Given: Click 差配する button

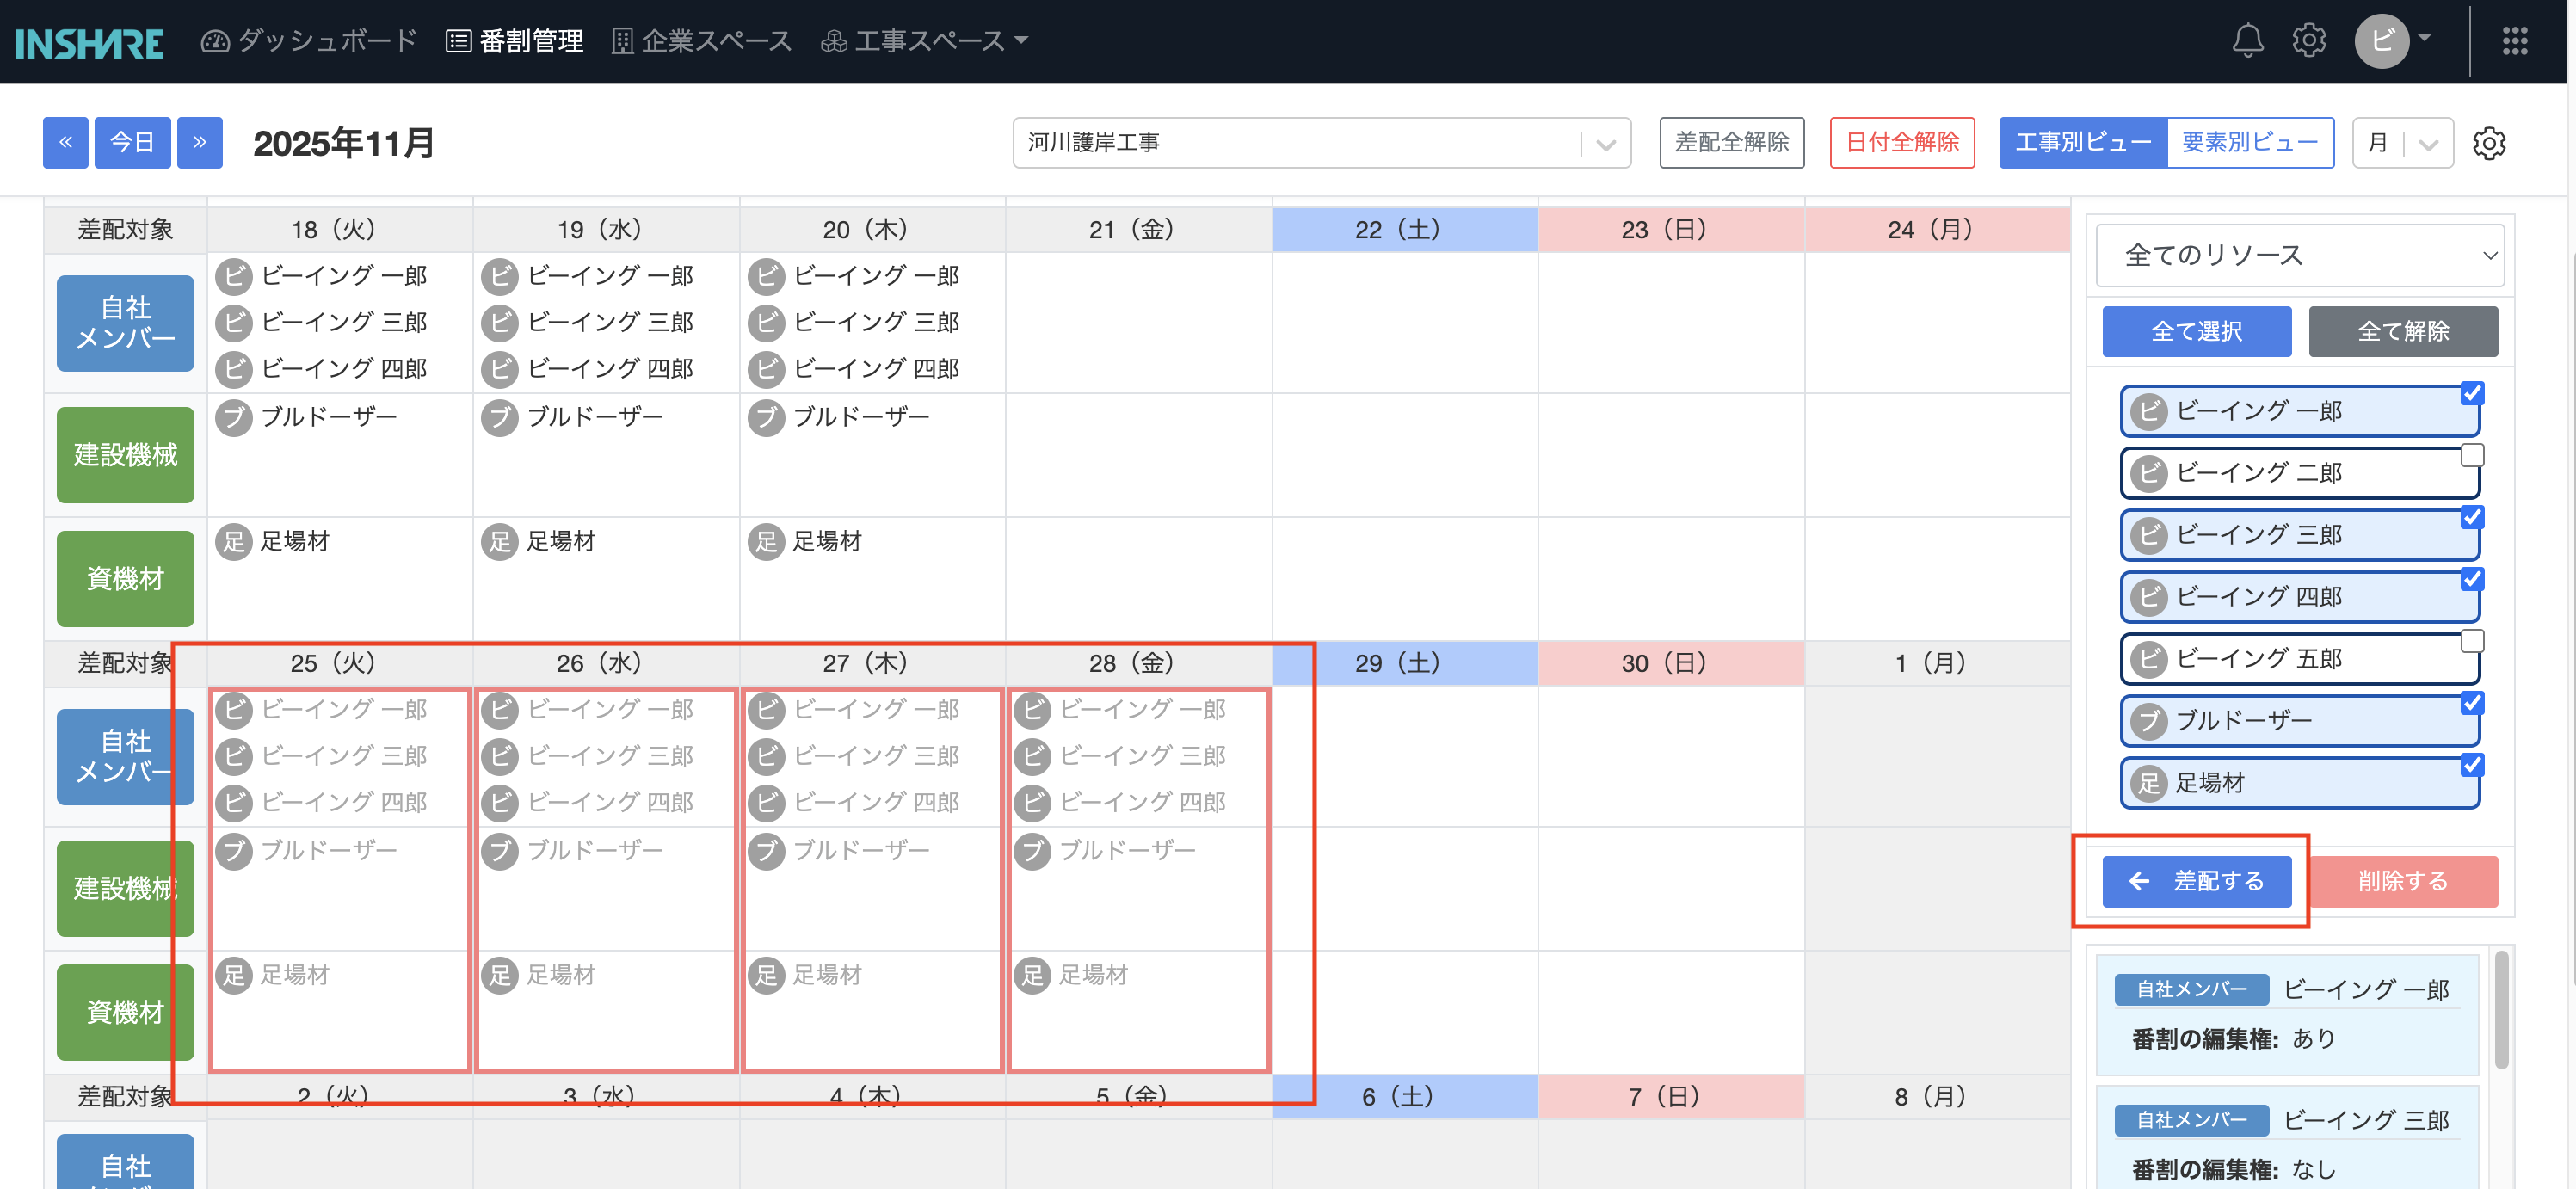Looking at the screenshot, I should [2196, 882].
